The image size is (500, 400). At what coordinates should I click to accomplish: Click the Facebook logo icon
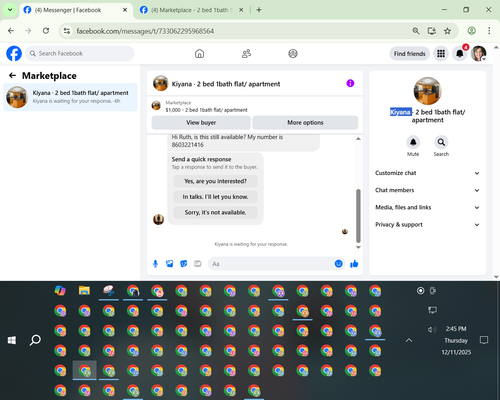click(14, 54)
